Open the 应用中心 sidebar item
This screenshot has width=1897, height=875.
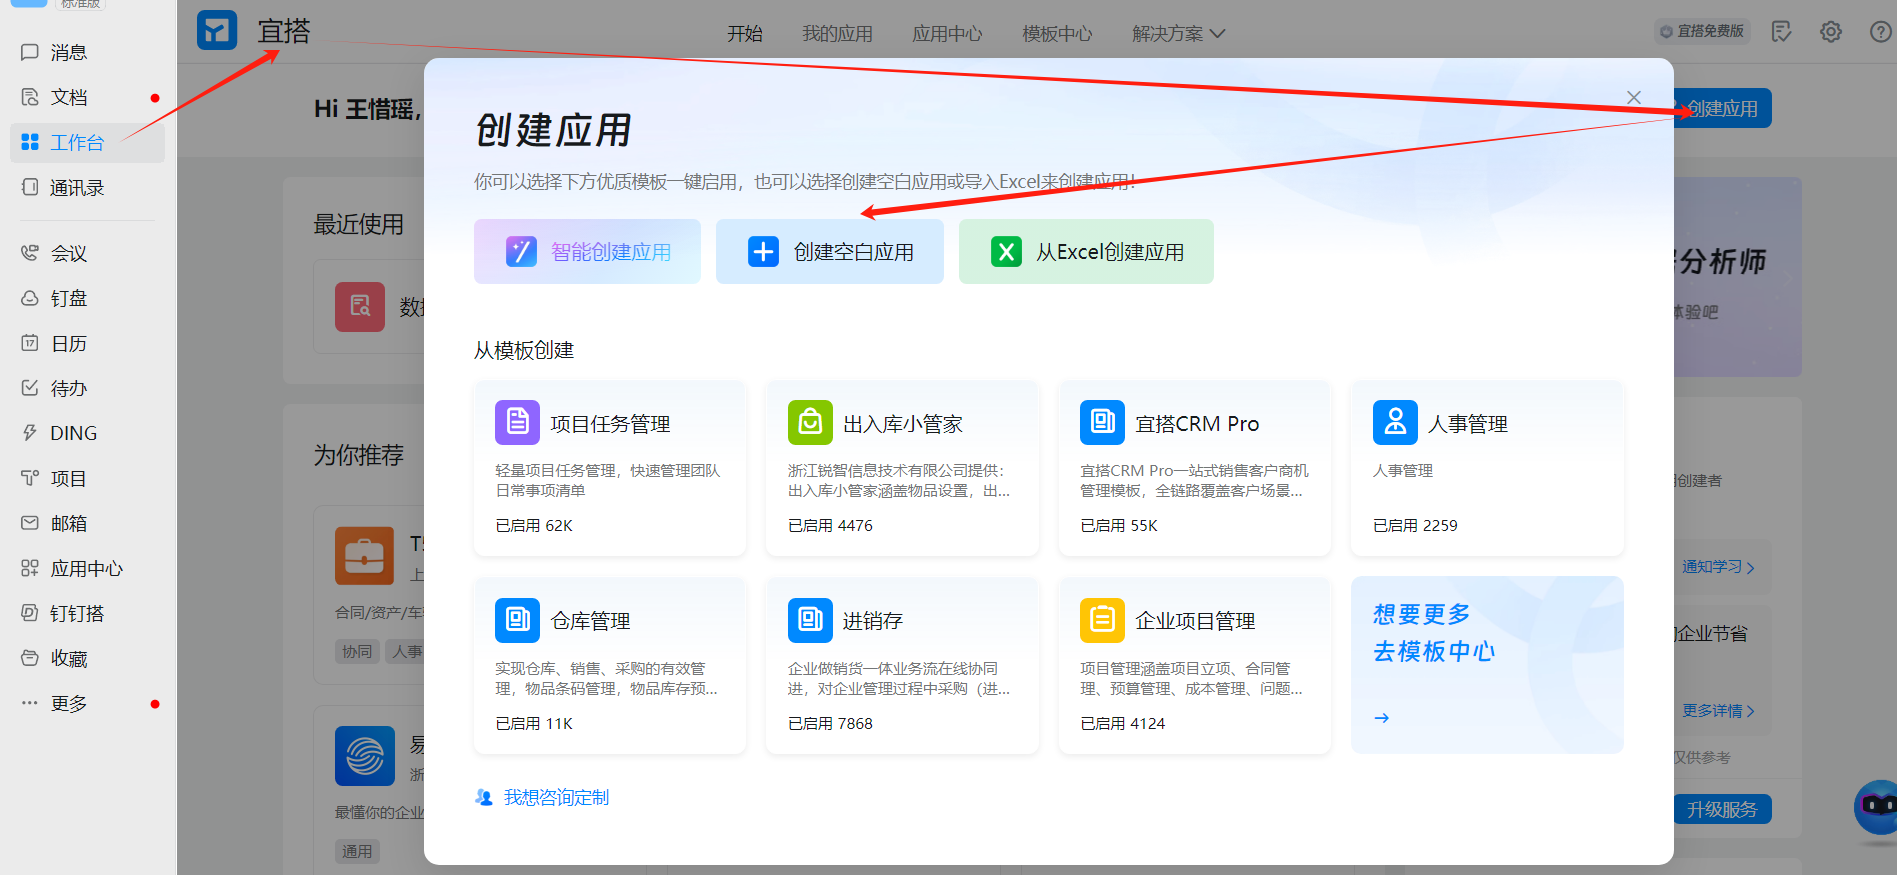87,568
